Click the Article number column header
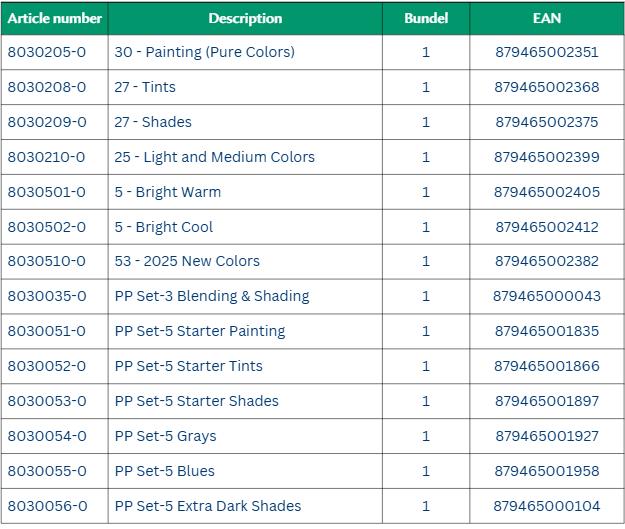625x529 pixels. pos(55,18)
